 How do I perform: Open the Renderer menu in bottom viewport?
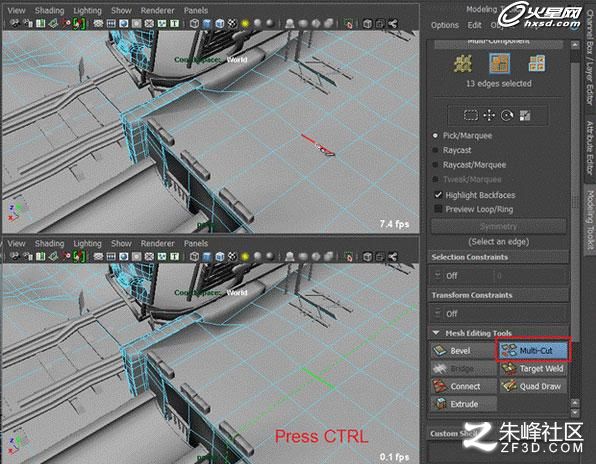[x=157, y=243]
